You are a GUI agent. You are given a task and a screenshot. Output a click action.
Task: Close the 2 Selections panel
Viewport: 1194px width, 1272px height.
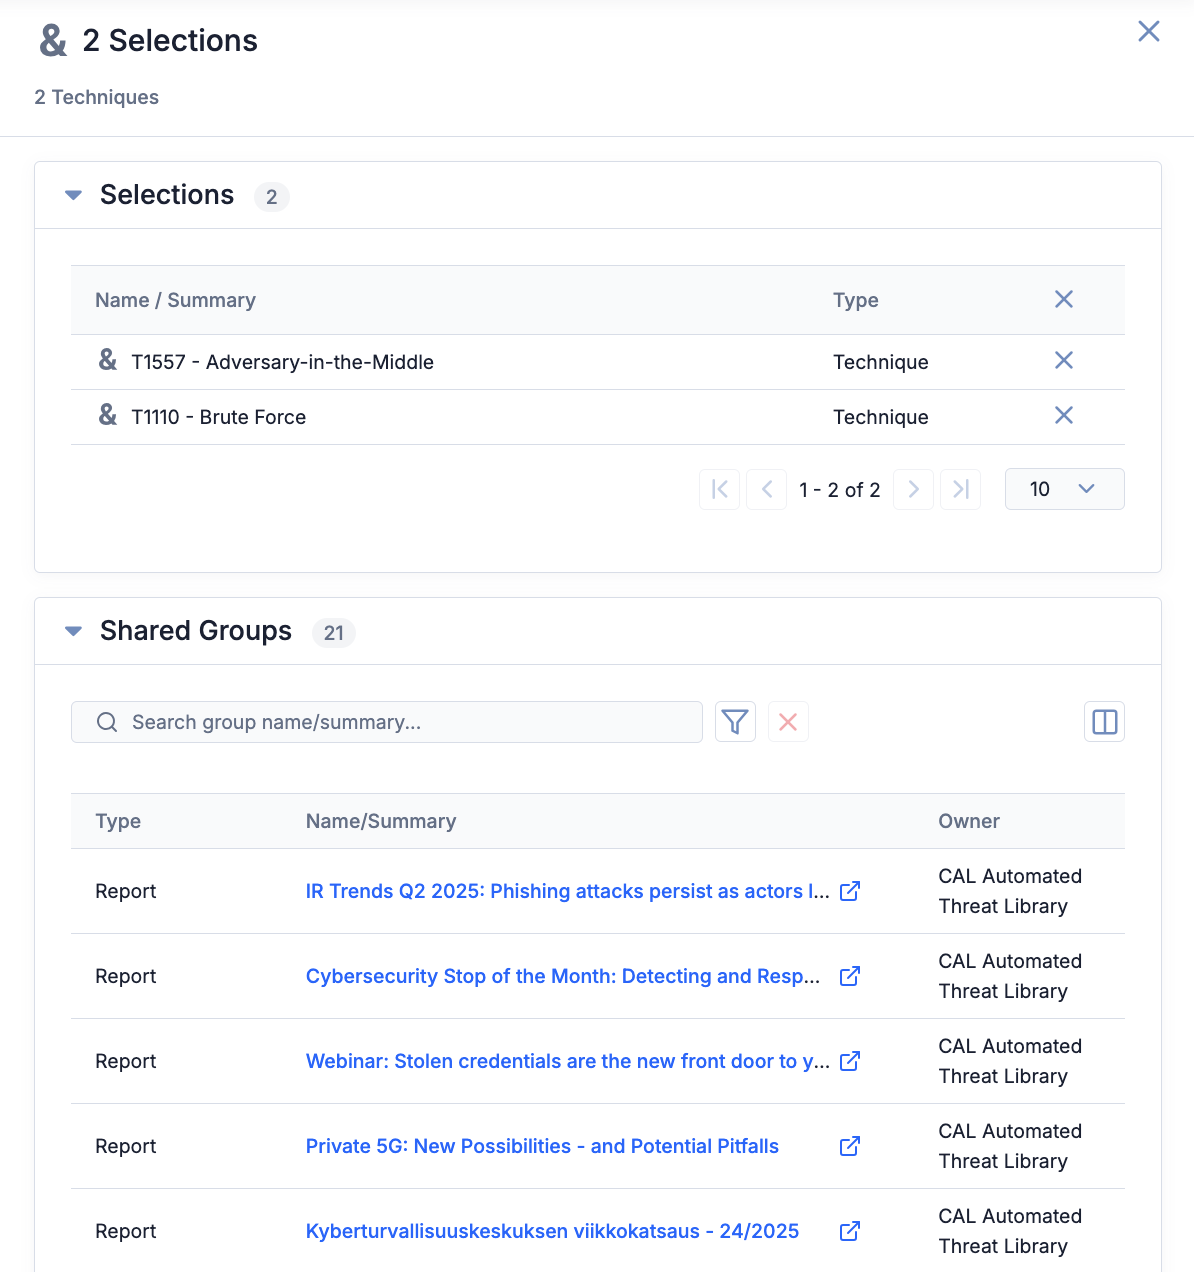click(1148, 31)
